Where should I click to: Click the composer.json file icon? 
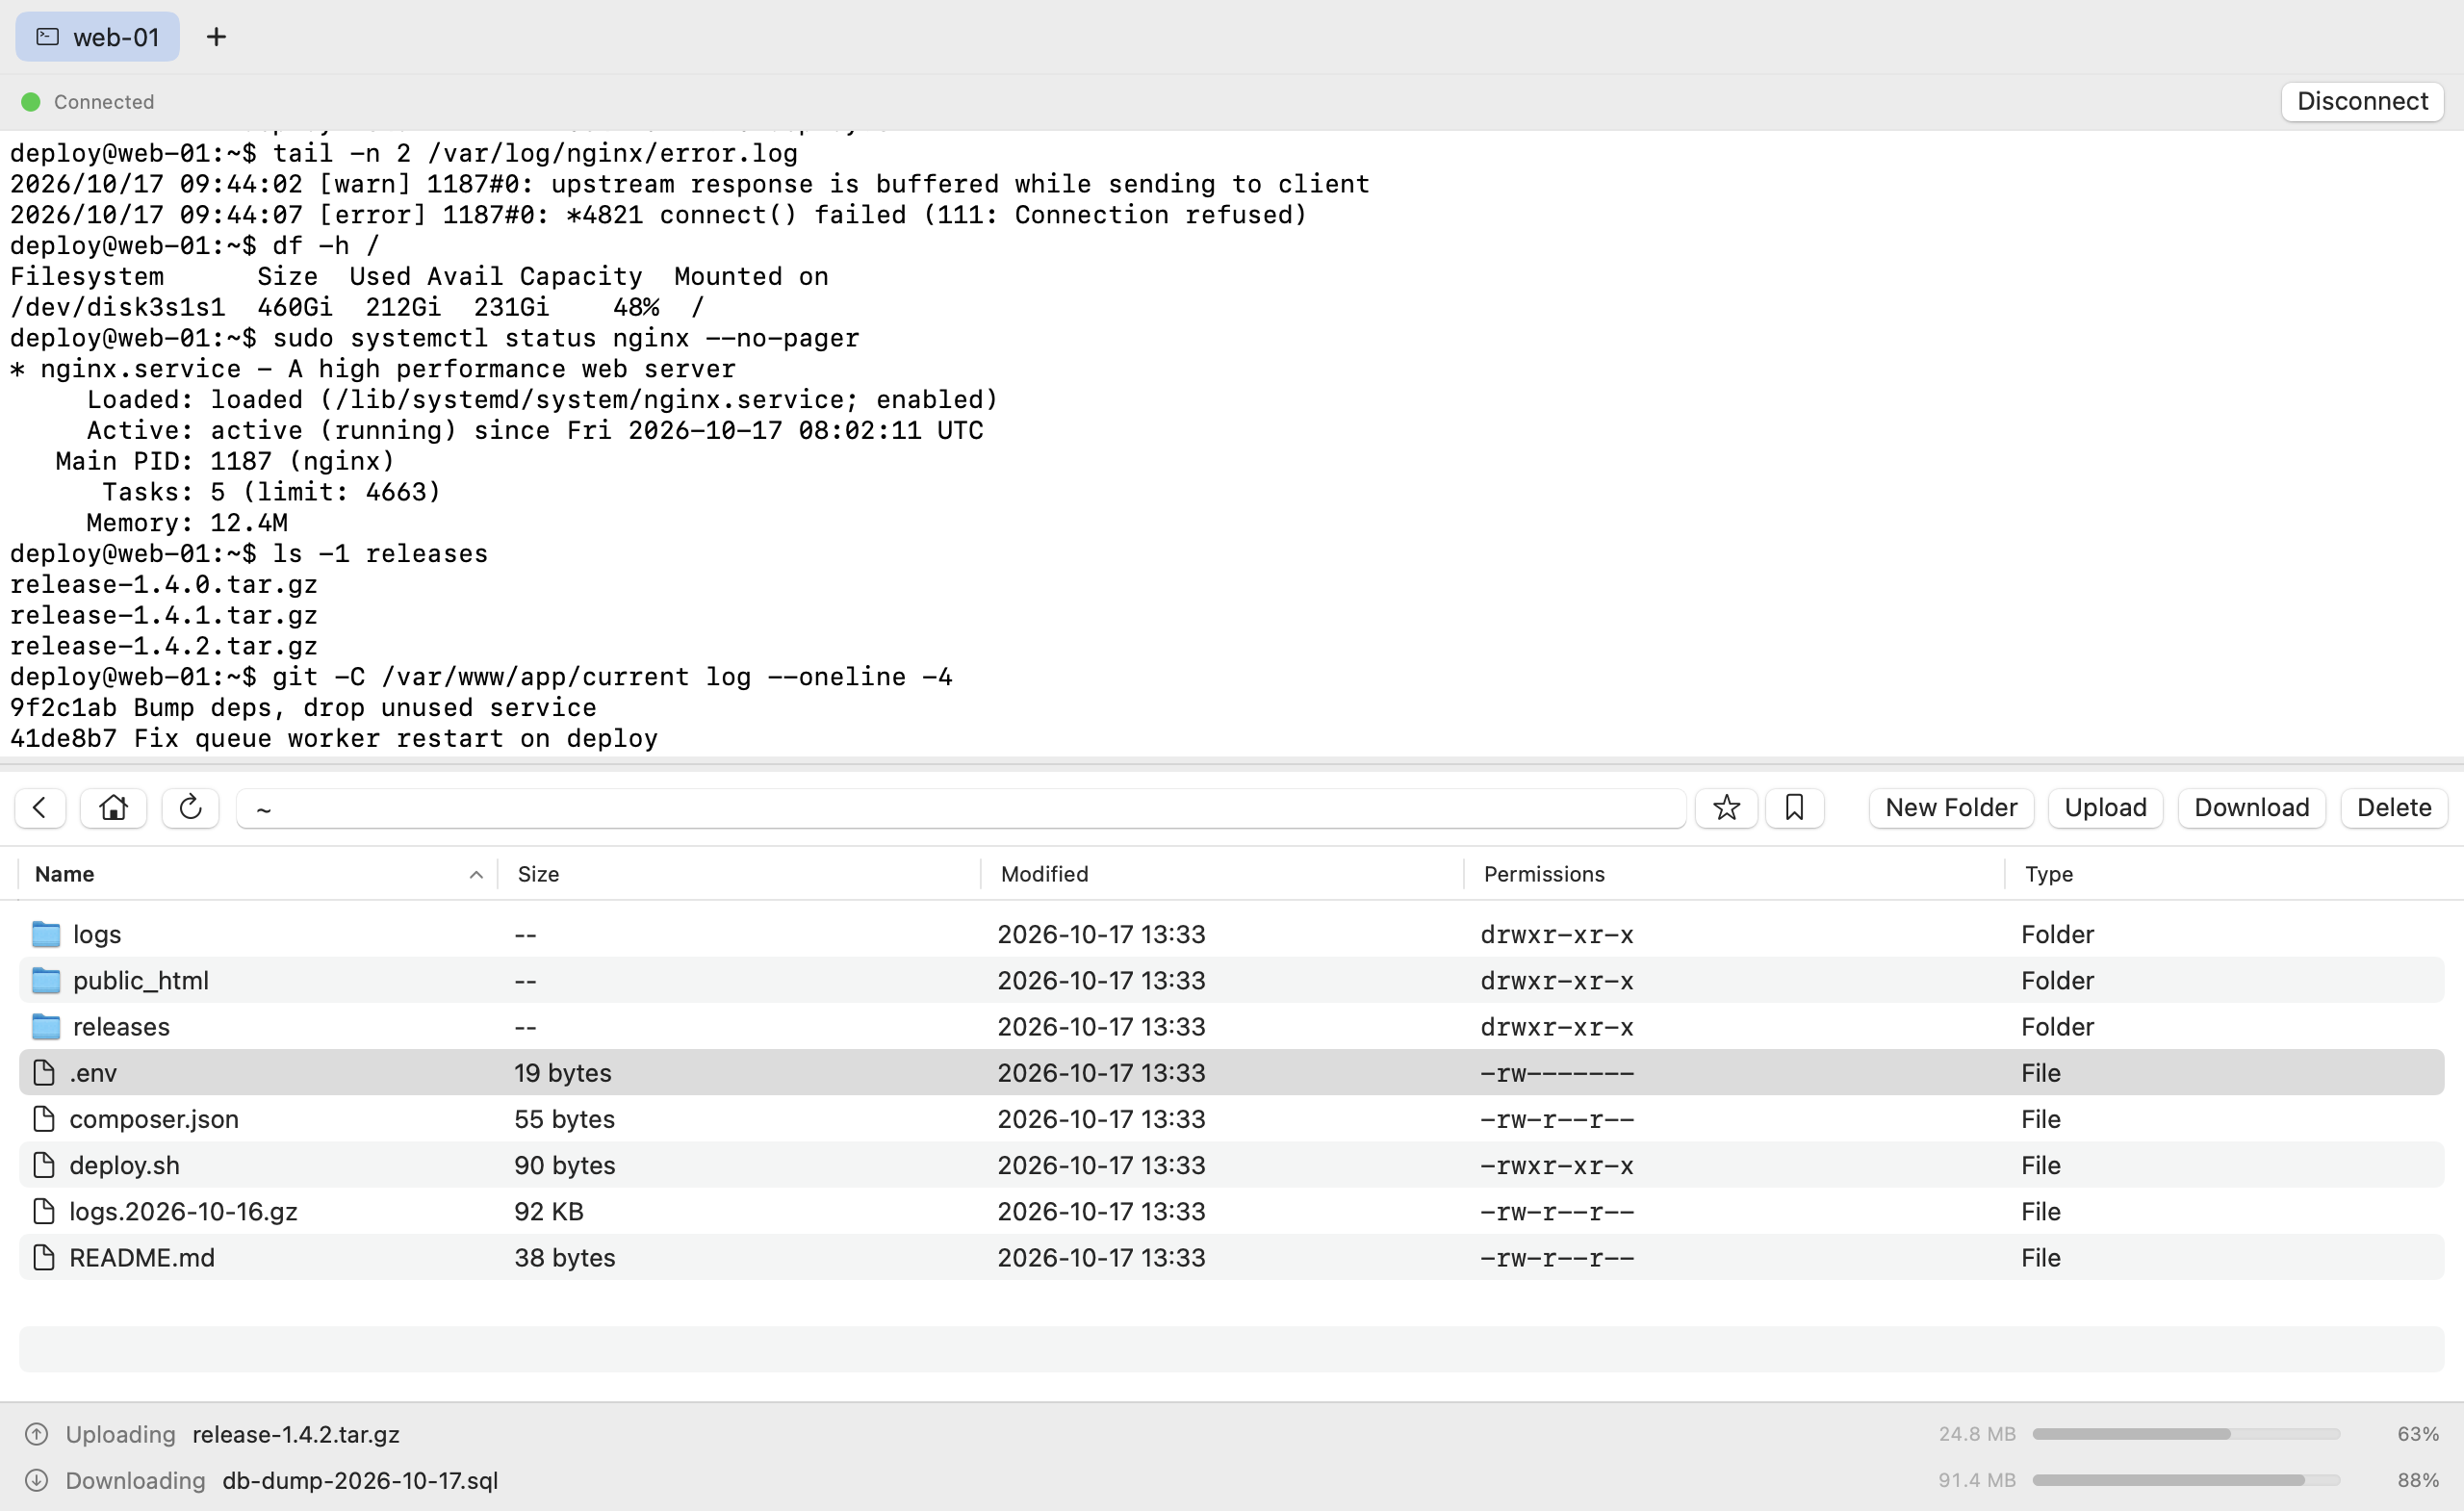(43, 1118)
